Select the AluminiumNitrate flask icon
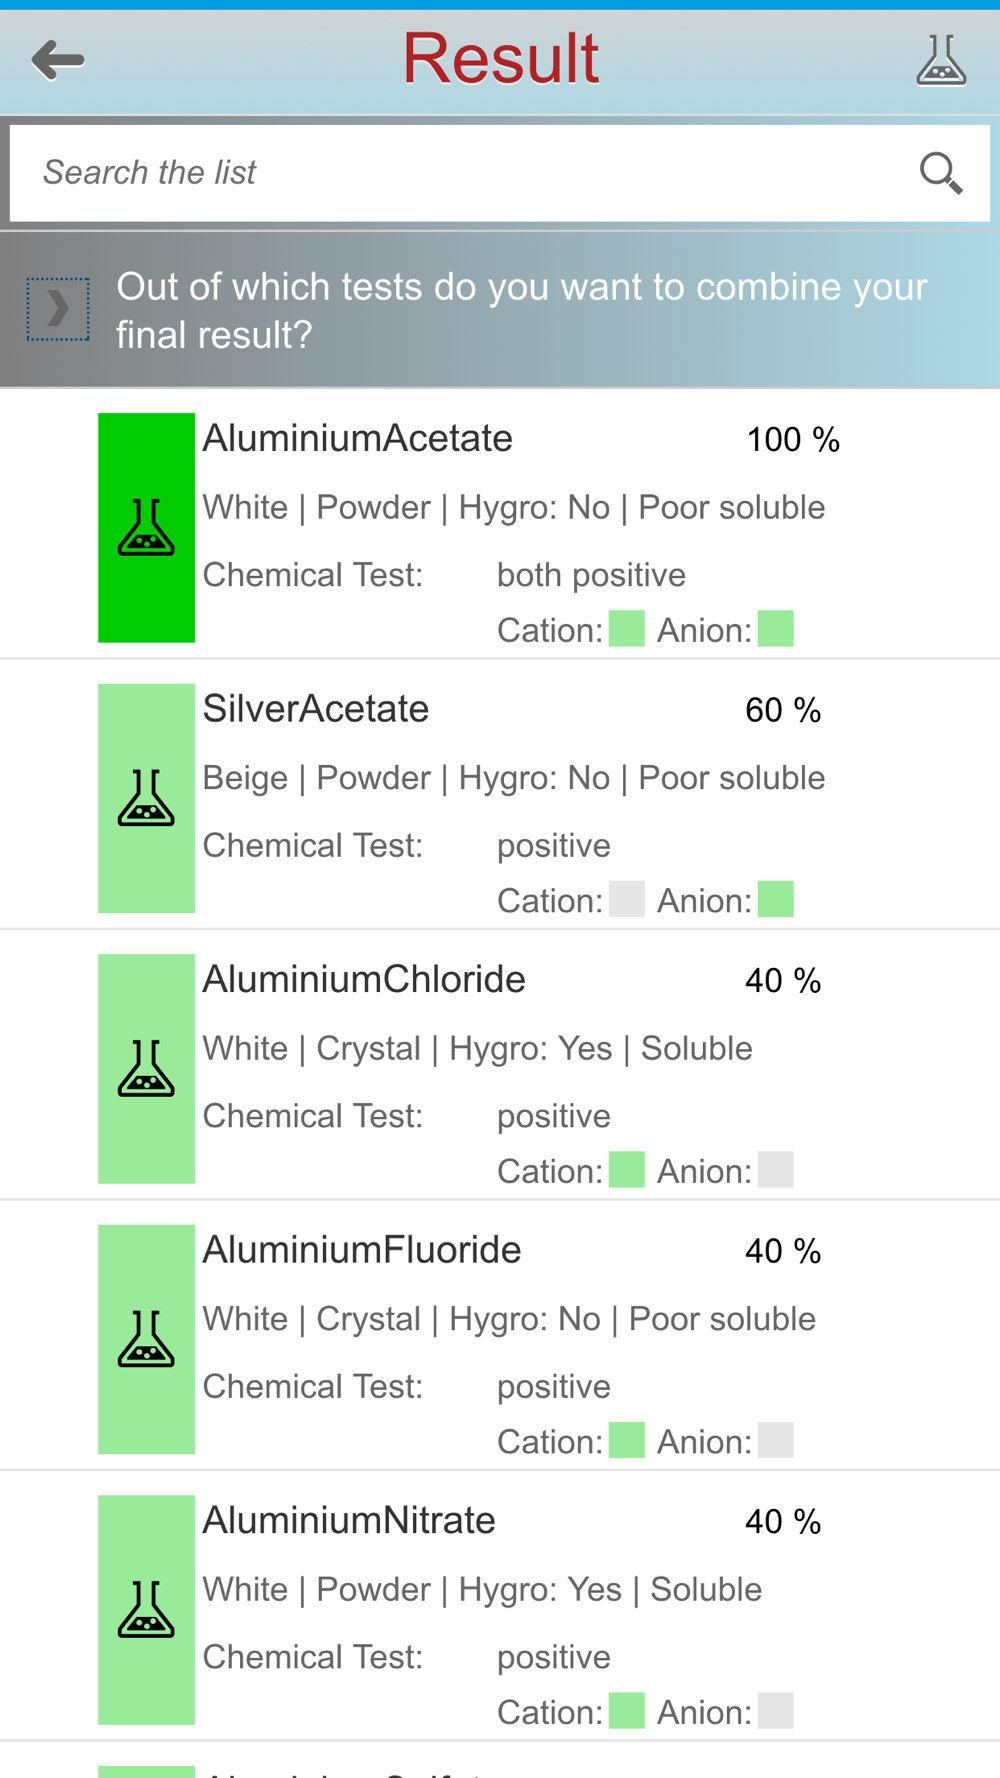This screenshot has height=1778, width=1000. 146,1609
